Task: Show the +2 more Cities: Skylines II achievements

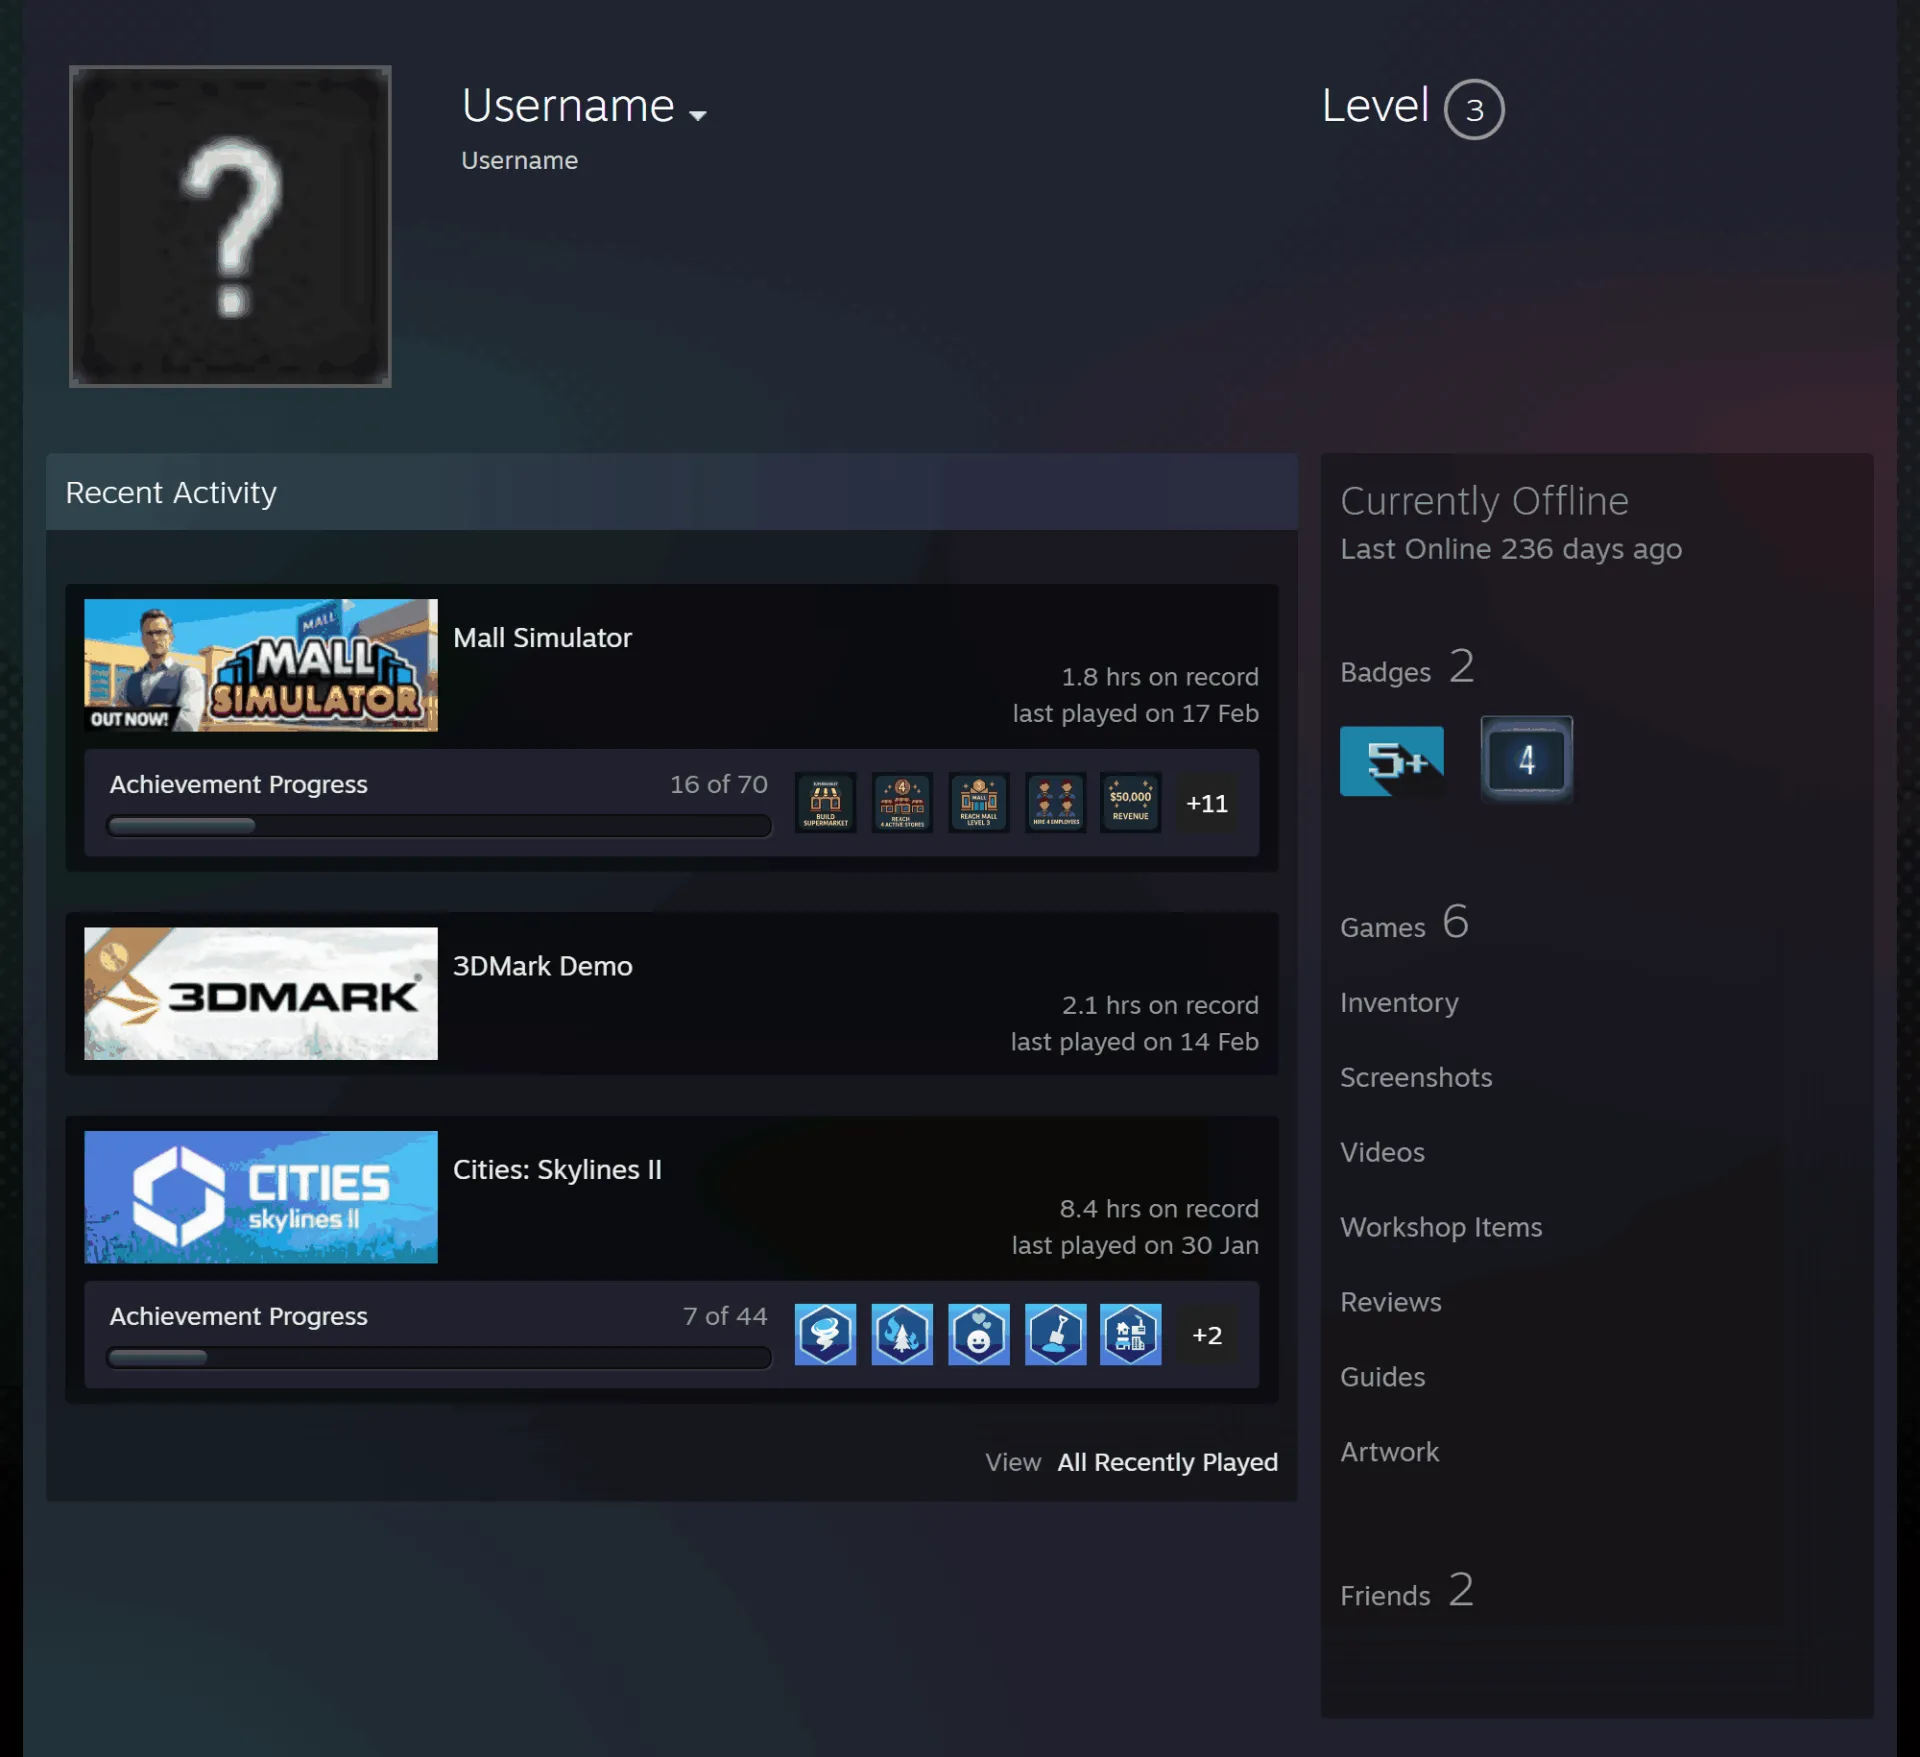Action: tap(1207, 1335)
